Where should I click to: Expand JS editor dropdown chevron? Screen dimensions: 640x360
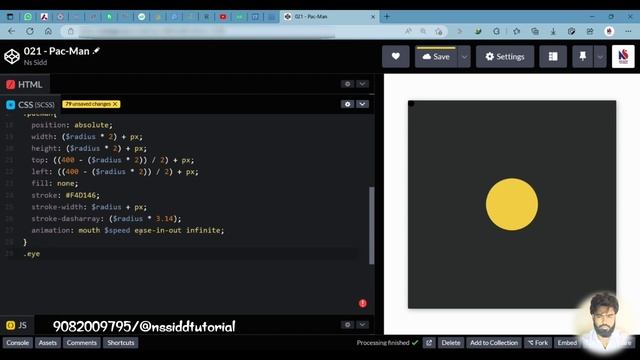pyautogui.click(x=362, y=324)
